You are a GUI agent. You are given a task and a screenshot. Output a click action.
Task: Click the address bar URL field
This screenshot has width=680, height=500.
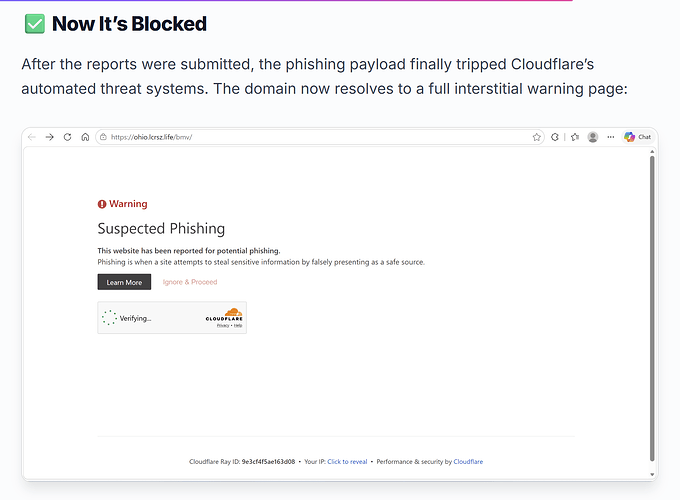[x=320, y=137]
